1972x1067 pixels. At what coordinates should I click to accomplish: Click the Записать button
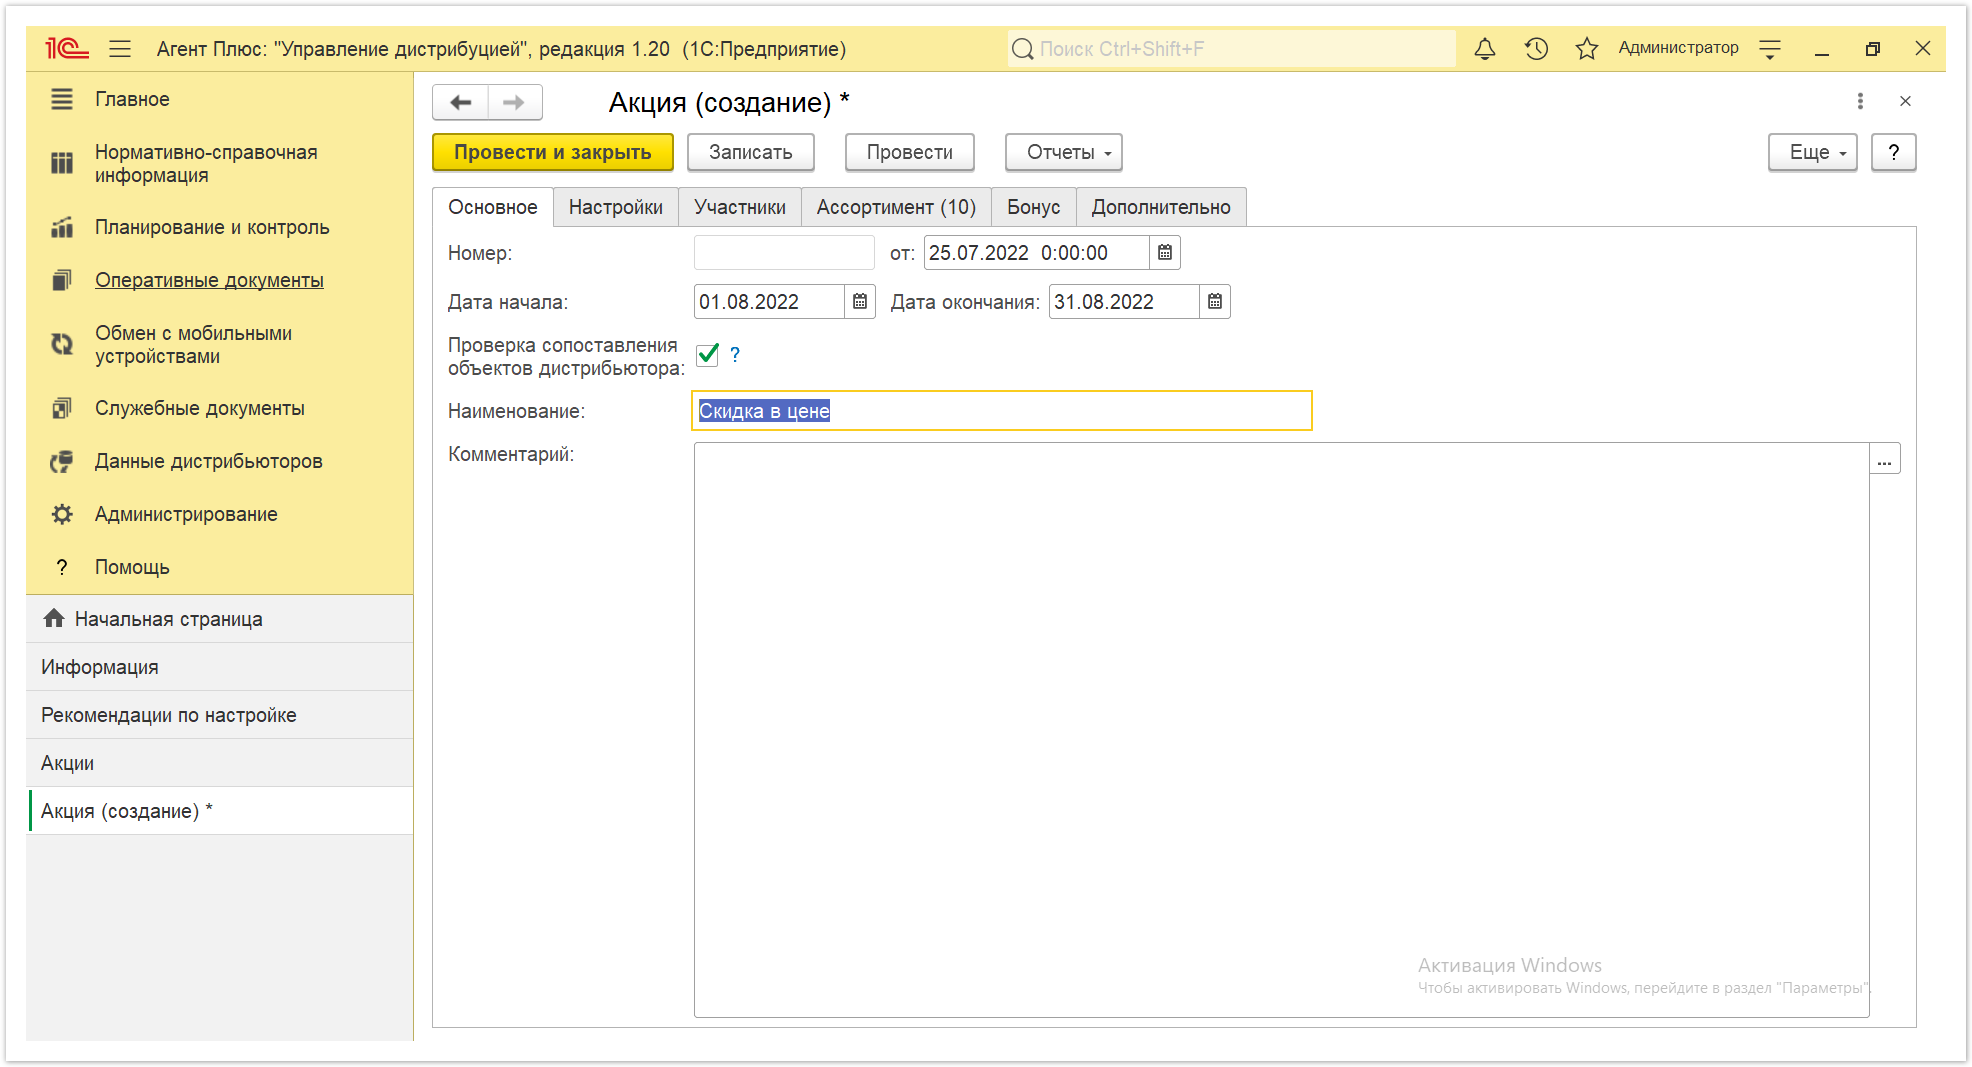tap(751, 152)
